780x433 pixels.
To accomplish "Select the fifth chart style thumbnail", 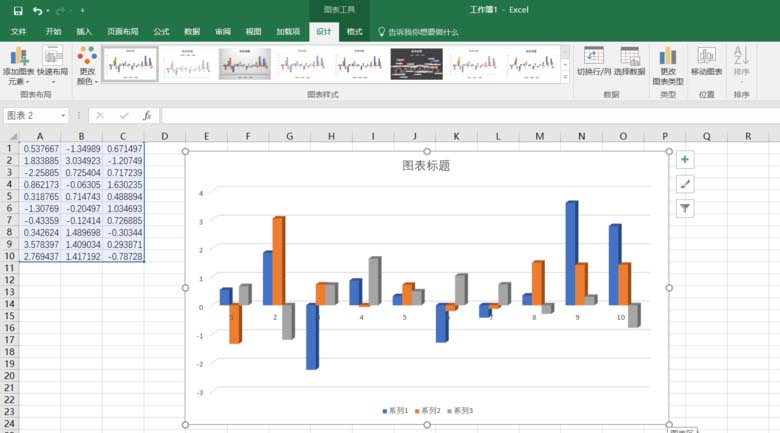I will [x=359, y=64].
